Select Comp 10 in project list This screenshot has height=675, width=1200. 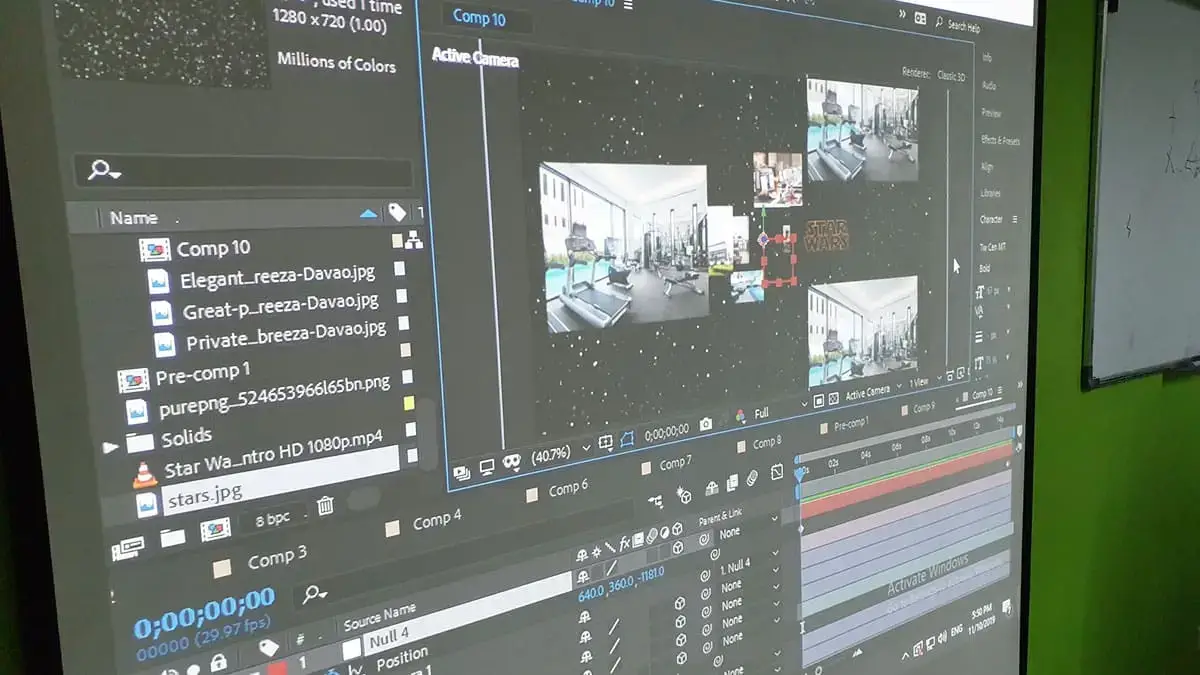pyautogui.click(x=213, y=248)
